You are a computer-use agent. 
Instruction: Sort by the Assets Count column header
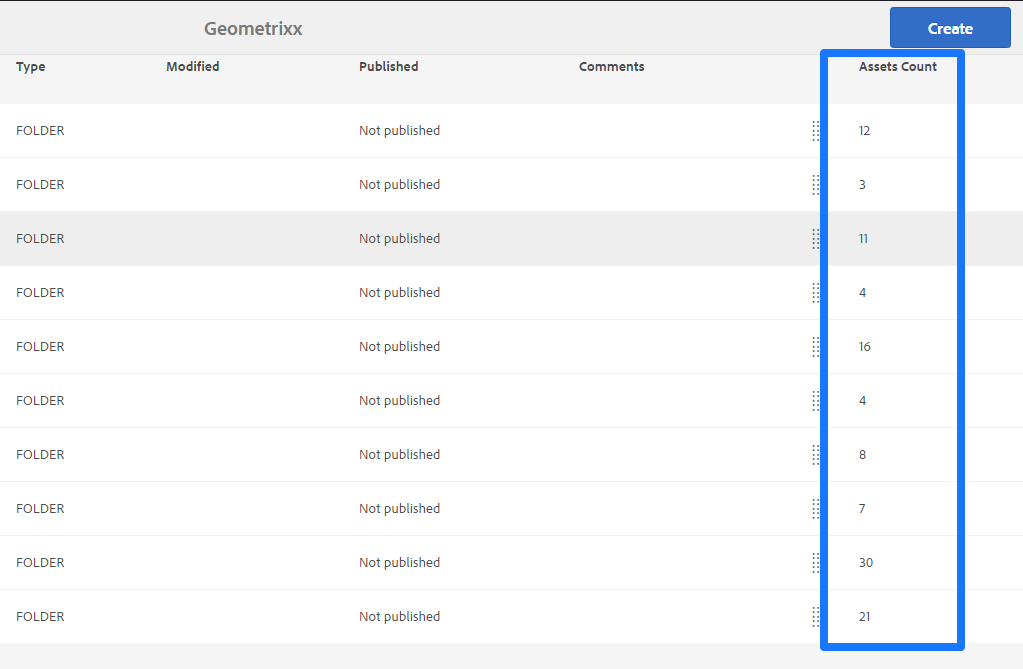point(897,67)
